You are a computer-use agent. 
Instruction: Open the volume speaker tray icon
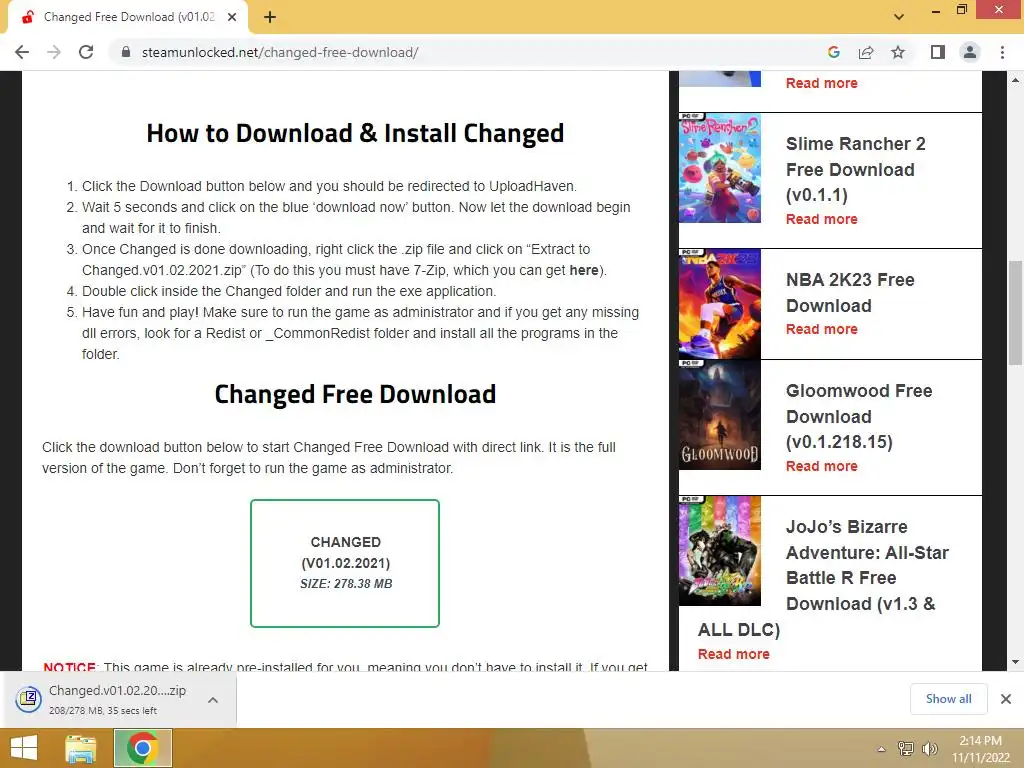coord(929,748)
